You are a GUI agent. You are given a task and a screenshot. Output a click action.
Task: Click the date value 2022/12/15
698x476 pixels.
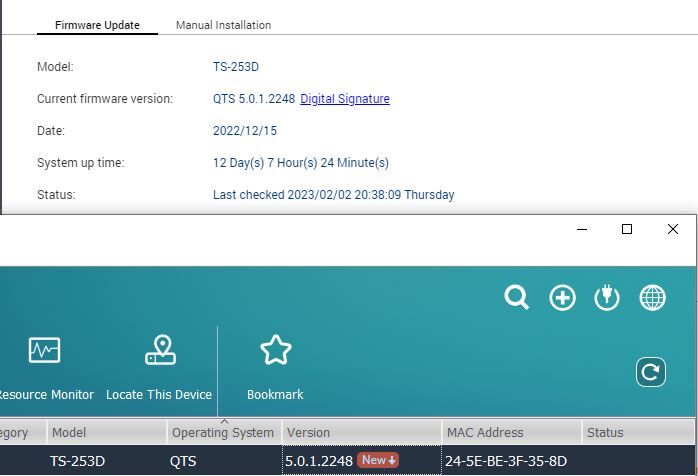point(245,130)
